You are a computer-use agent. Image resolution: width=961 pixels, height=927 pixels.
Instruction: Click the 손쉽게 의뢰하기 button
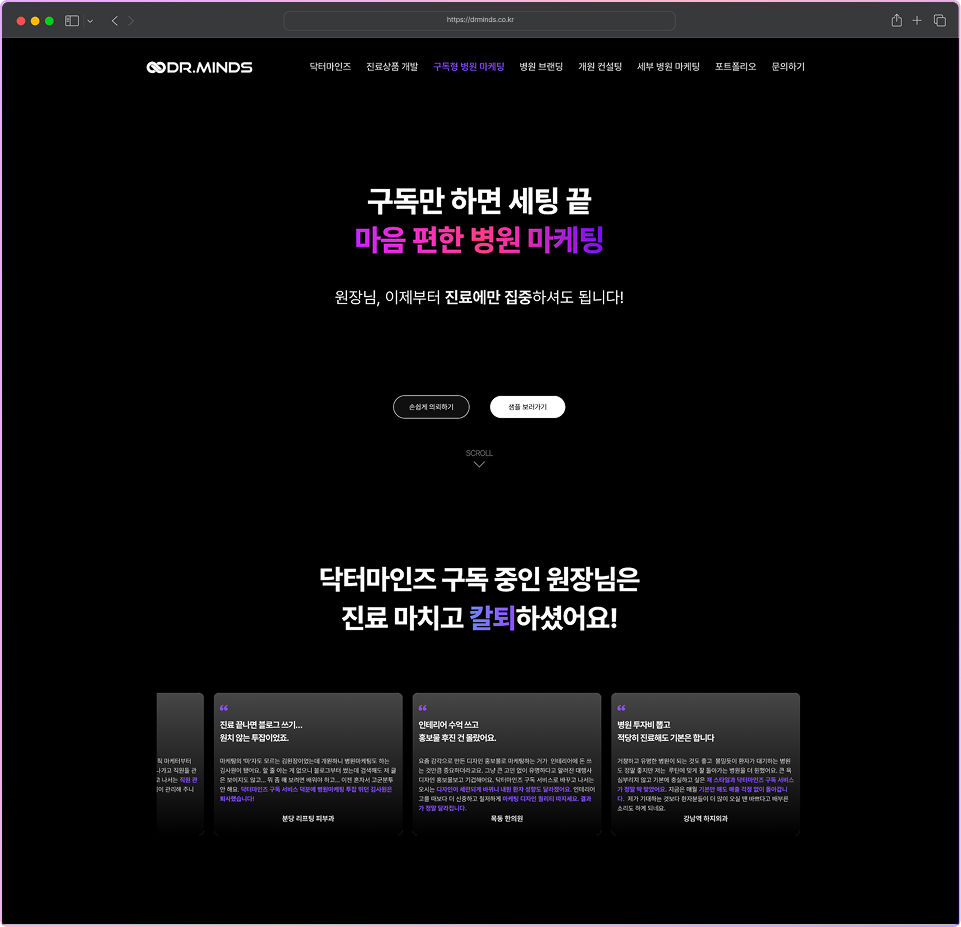pos(431,407)
